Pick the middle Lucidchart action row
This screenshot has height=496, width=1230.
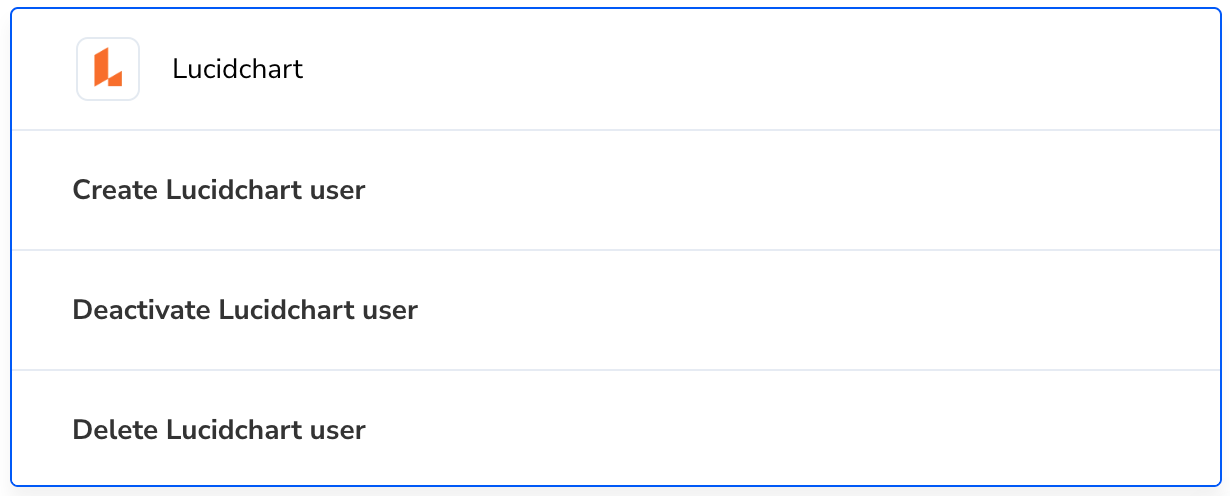click(615, 310)
